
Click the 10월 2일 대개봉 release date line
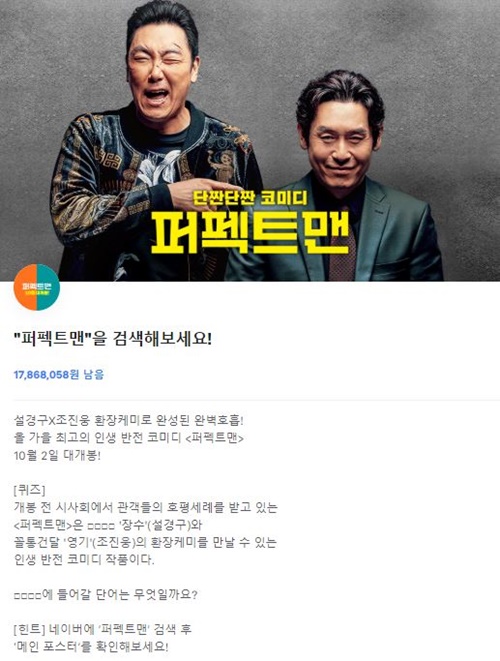pyautogui.click(x=57, y=456)
